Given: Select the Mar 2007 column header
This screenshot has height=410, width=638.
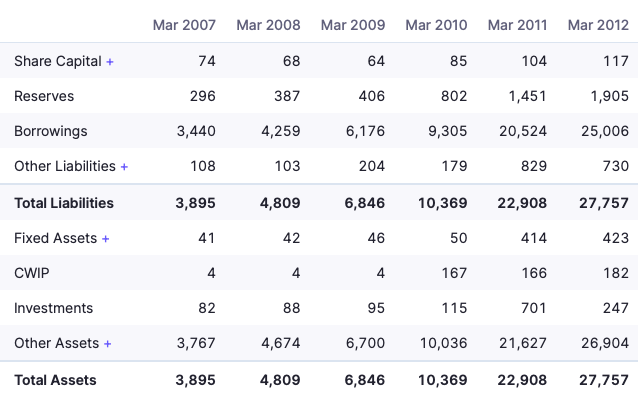Looking at the screenshot, I should coord(183,24).
